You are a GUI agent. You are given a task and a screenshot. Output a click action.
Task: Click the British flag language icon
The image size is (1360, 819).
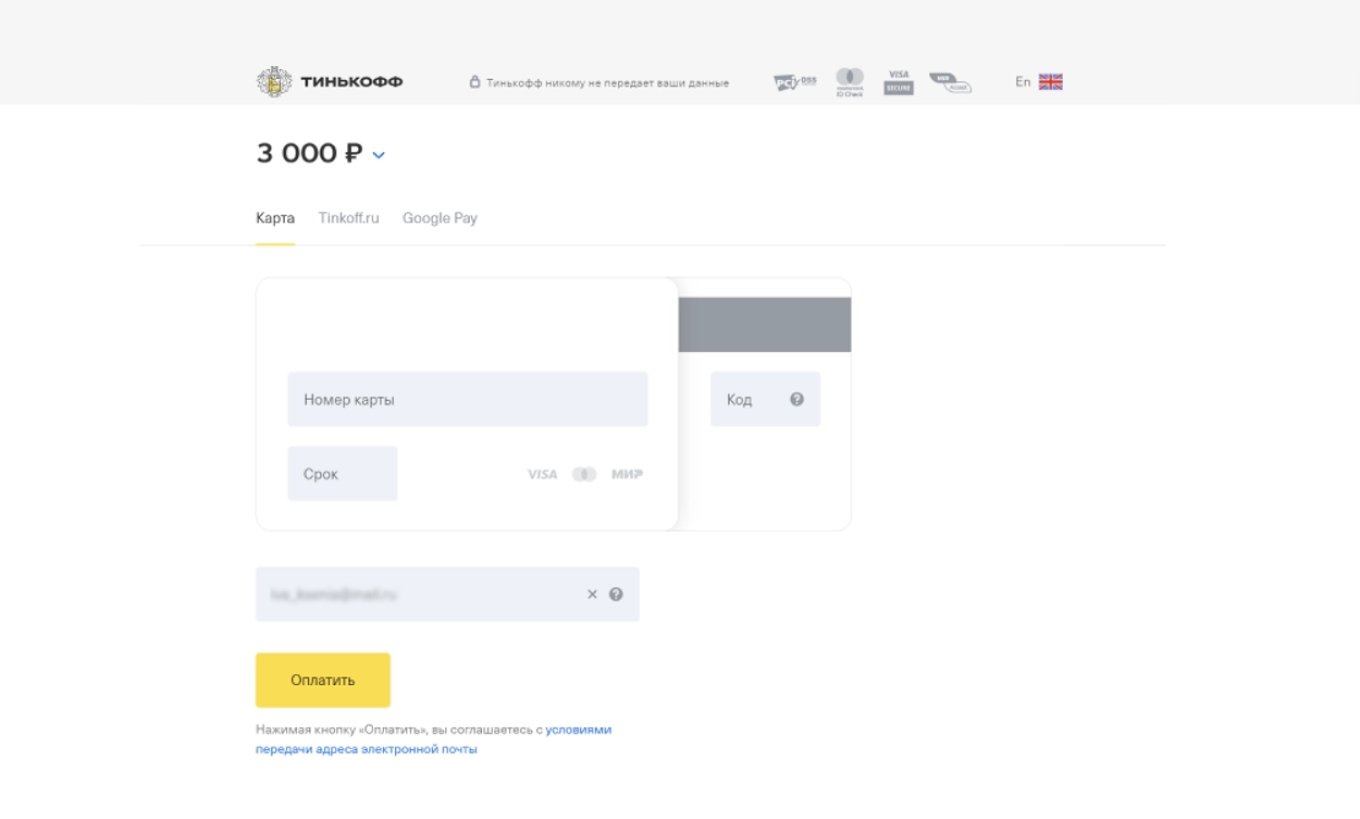point(1050,81)
